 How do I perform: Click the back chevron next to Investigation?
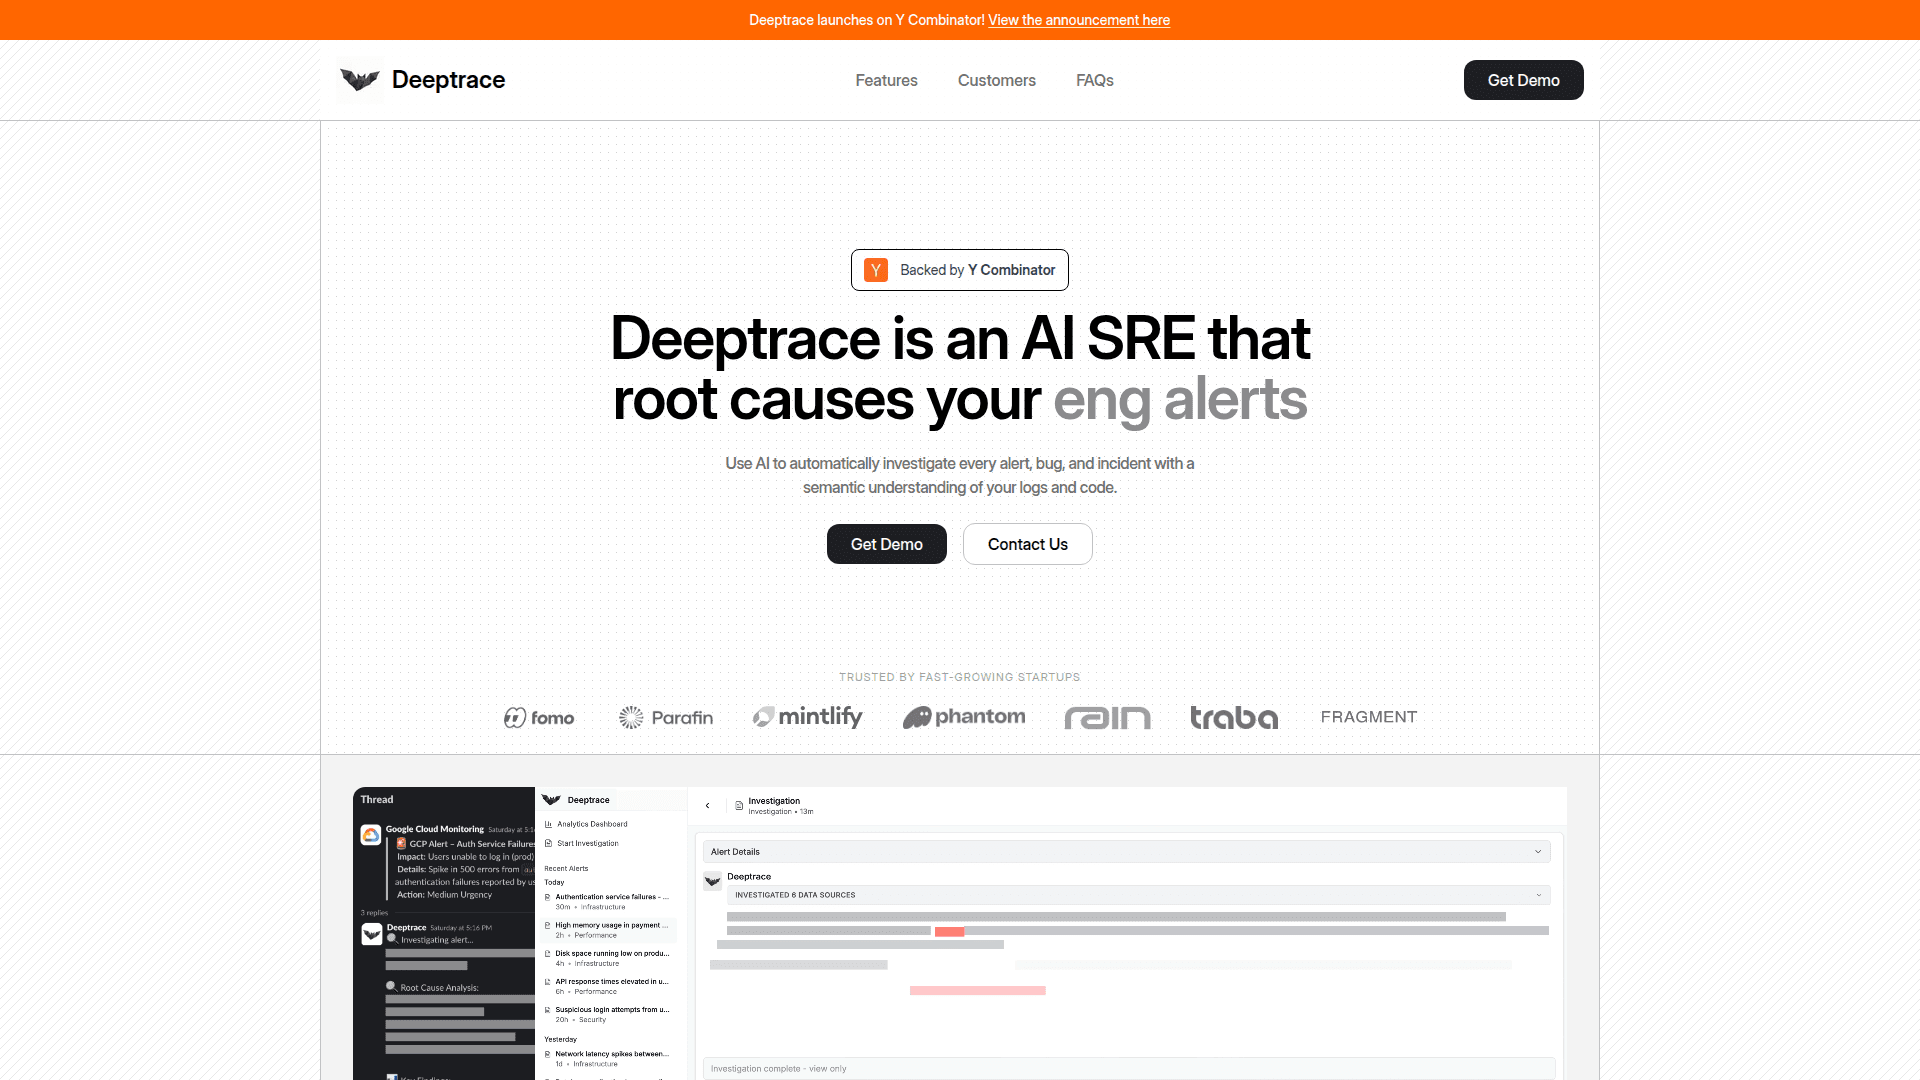(x=708, y=806)
